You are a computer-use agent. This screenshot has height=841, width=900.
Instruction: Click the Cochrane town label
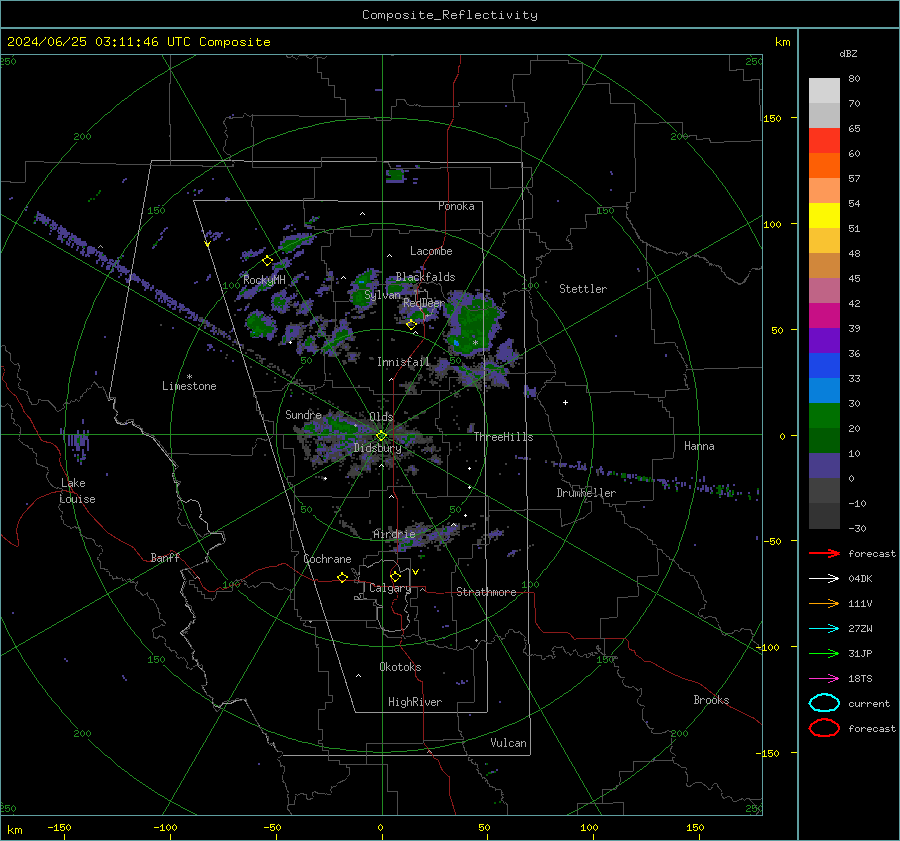click(327, 559)
